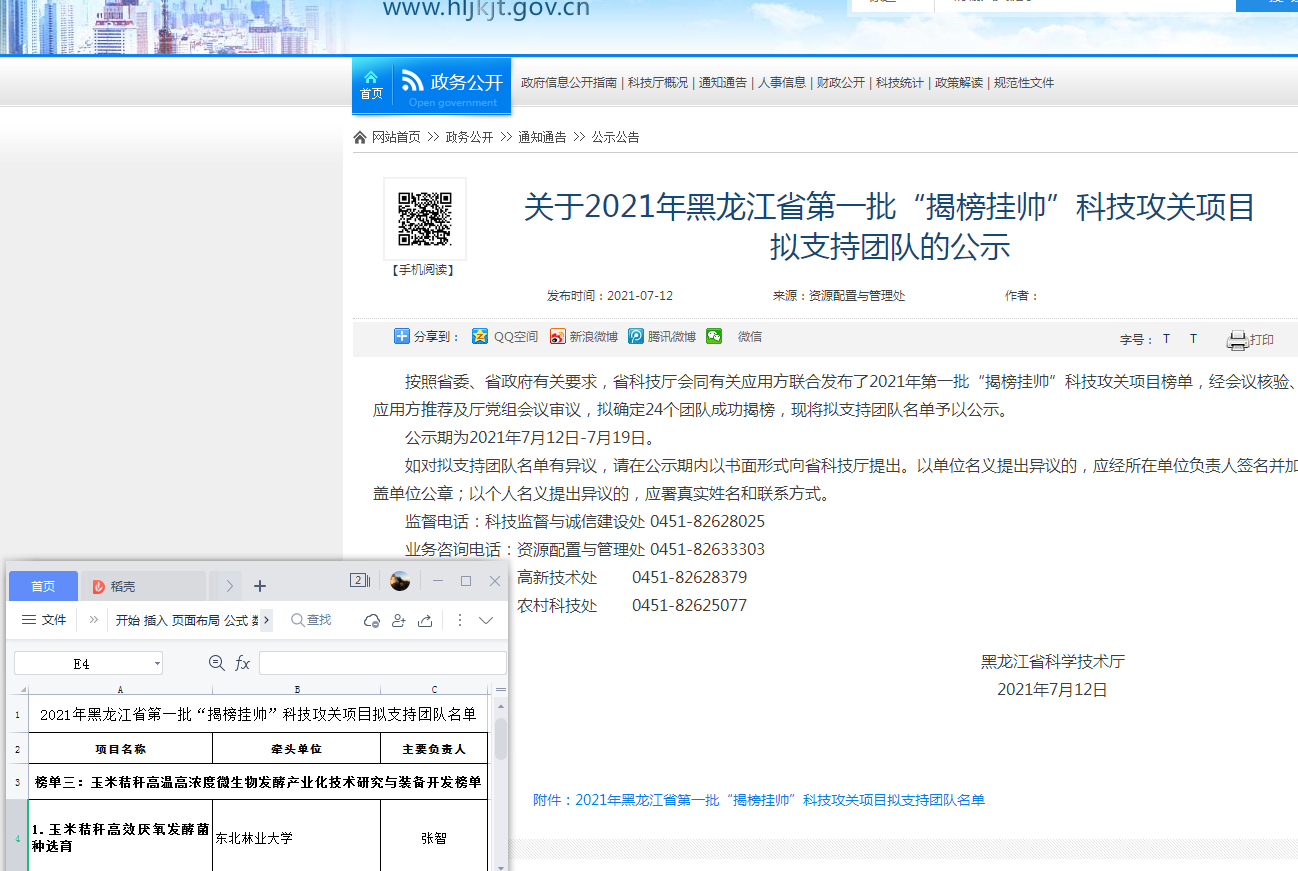1298x871 pixels.
Task: Click the fx insert function icon
Action: pos(242,663)
